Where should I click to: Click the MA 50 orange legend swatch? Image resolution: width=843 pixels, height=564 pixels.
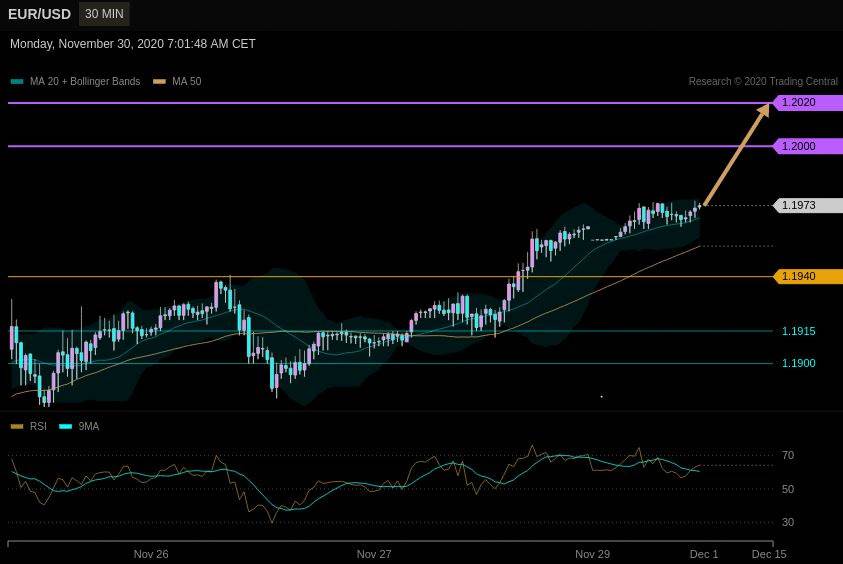pyautogui.click(x=159, y=82)
